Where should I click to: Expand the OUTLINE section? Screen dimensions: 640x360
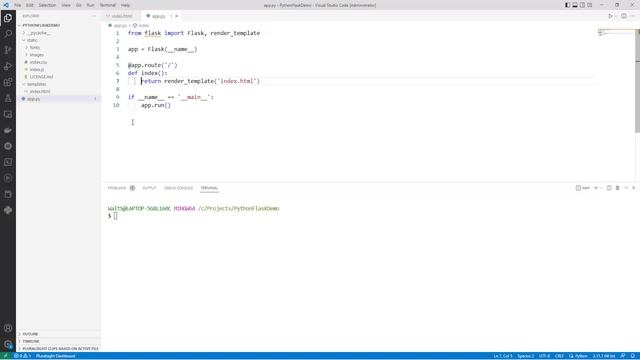[x=58, y=334]
